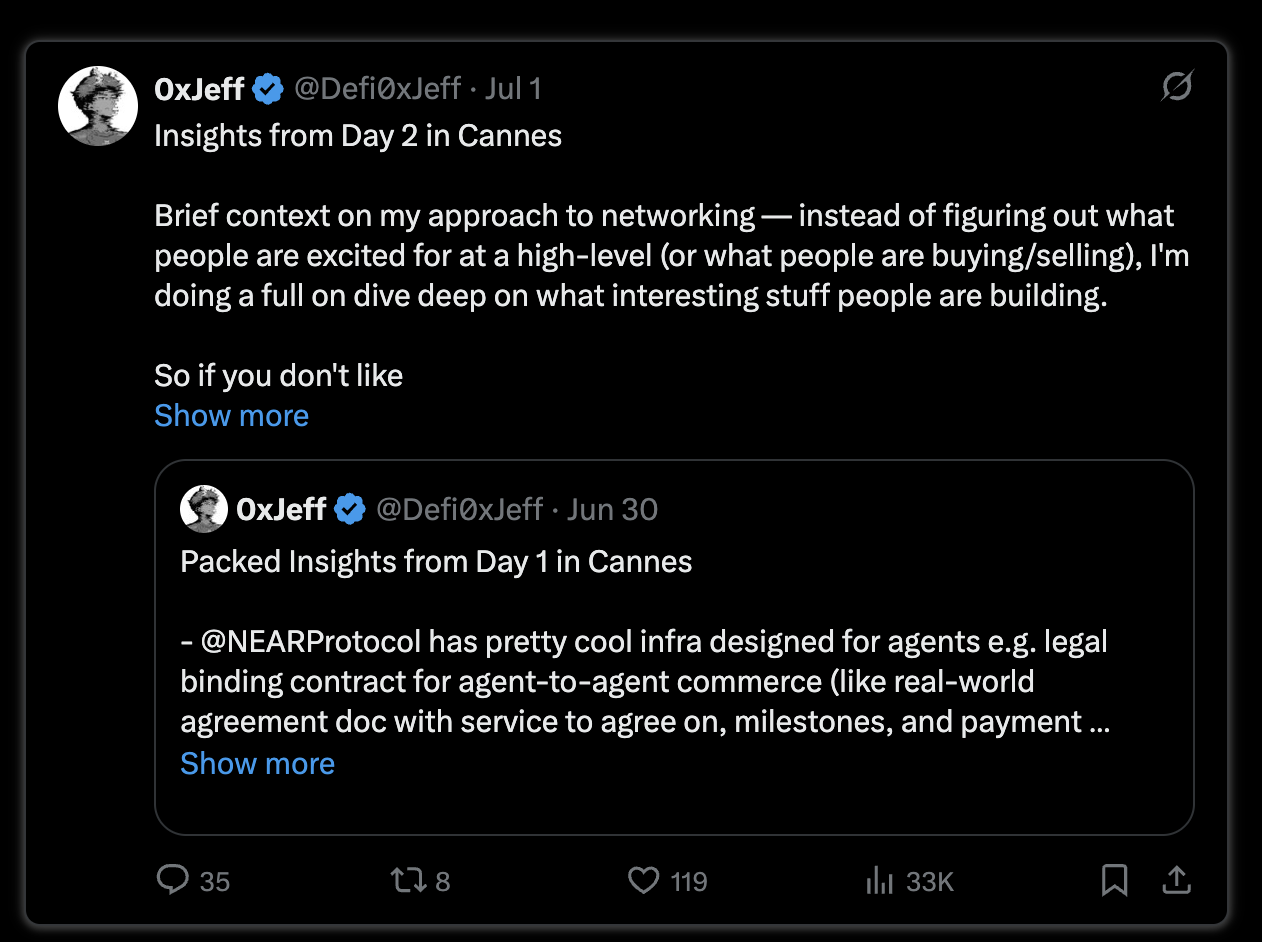Click 0xJeff display name in main post

coord(199,89)
